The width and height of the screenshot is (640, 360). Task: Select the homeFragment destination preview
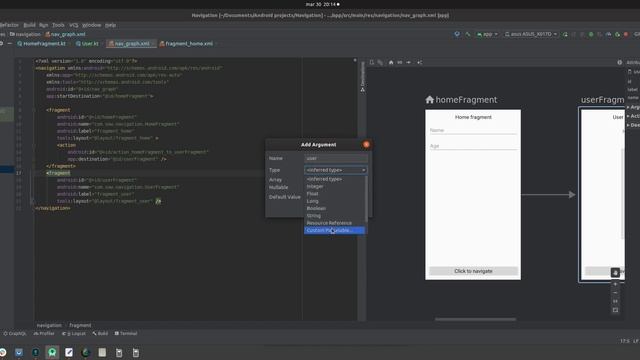coord(473,194)
